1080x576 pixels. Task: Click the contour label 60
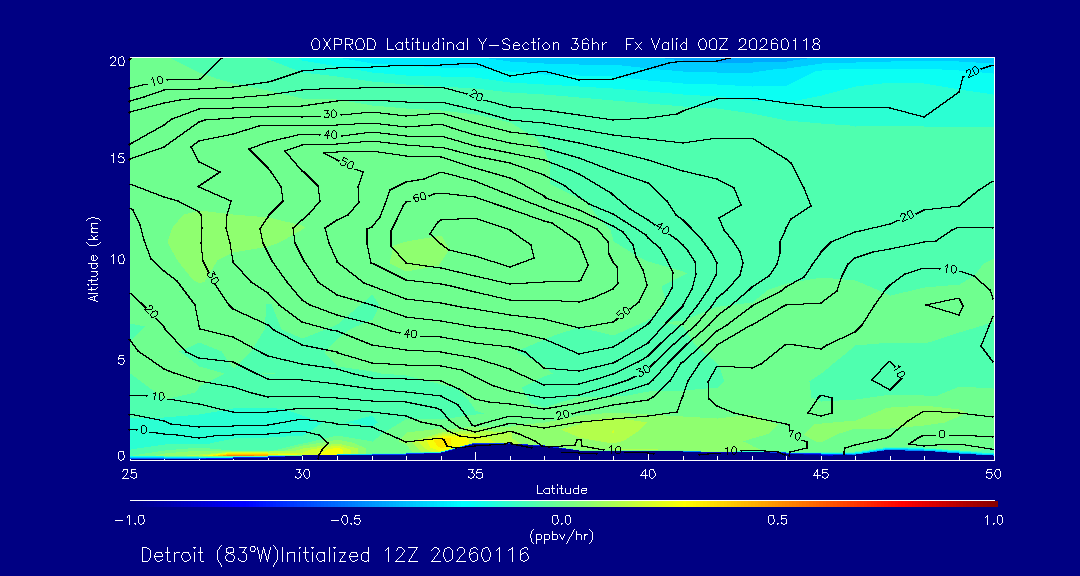[419, 198]
